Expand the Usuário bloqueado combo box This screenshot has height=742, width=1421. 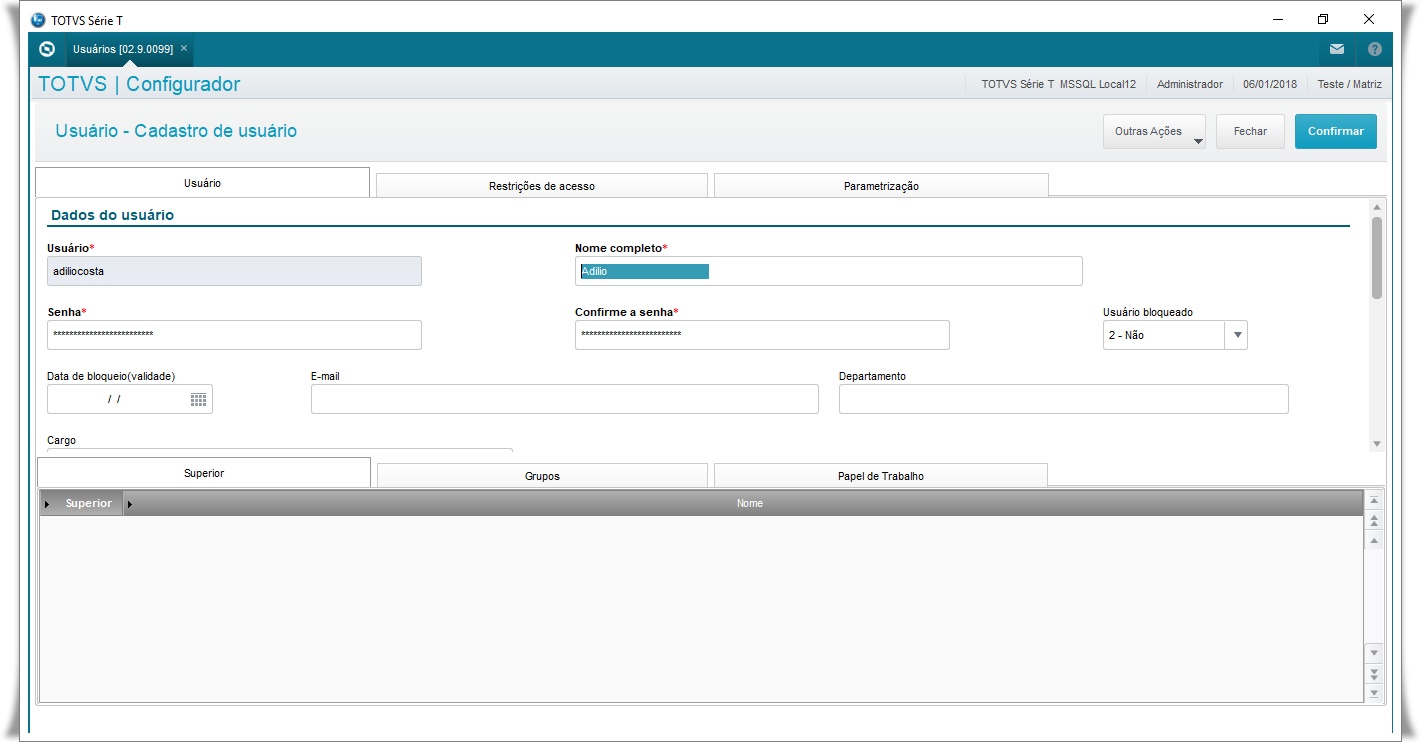tap(1238, 335)
